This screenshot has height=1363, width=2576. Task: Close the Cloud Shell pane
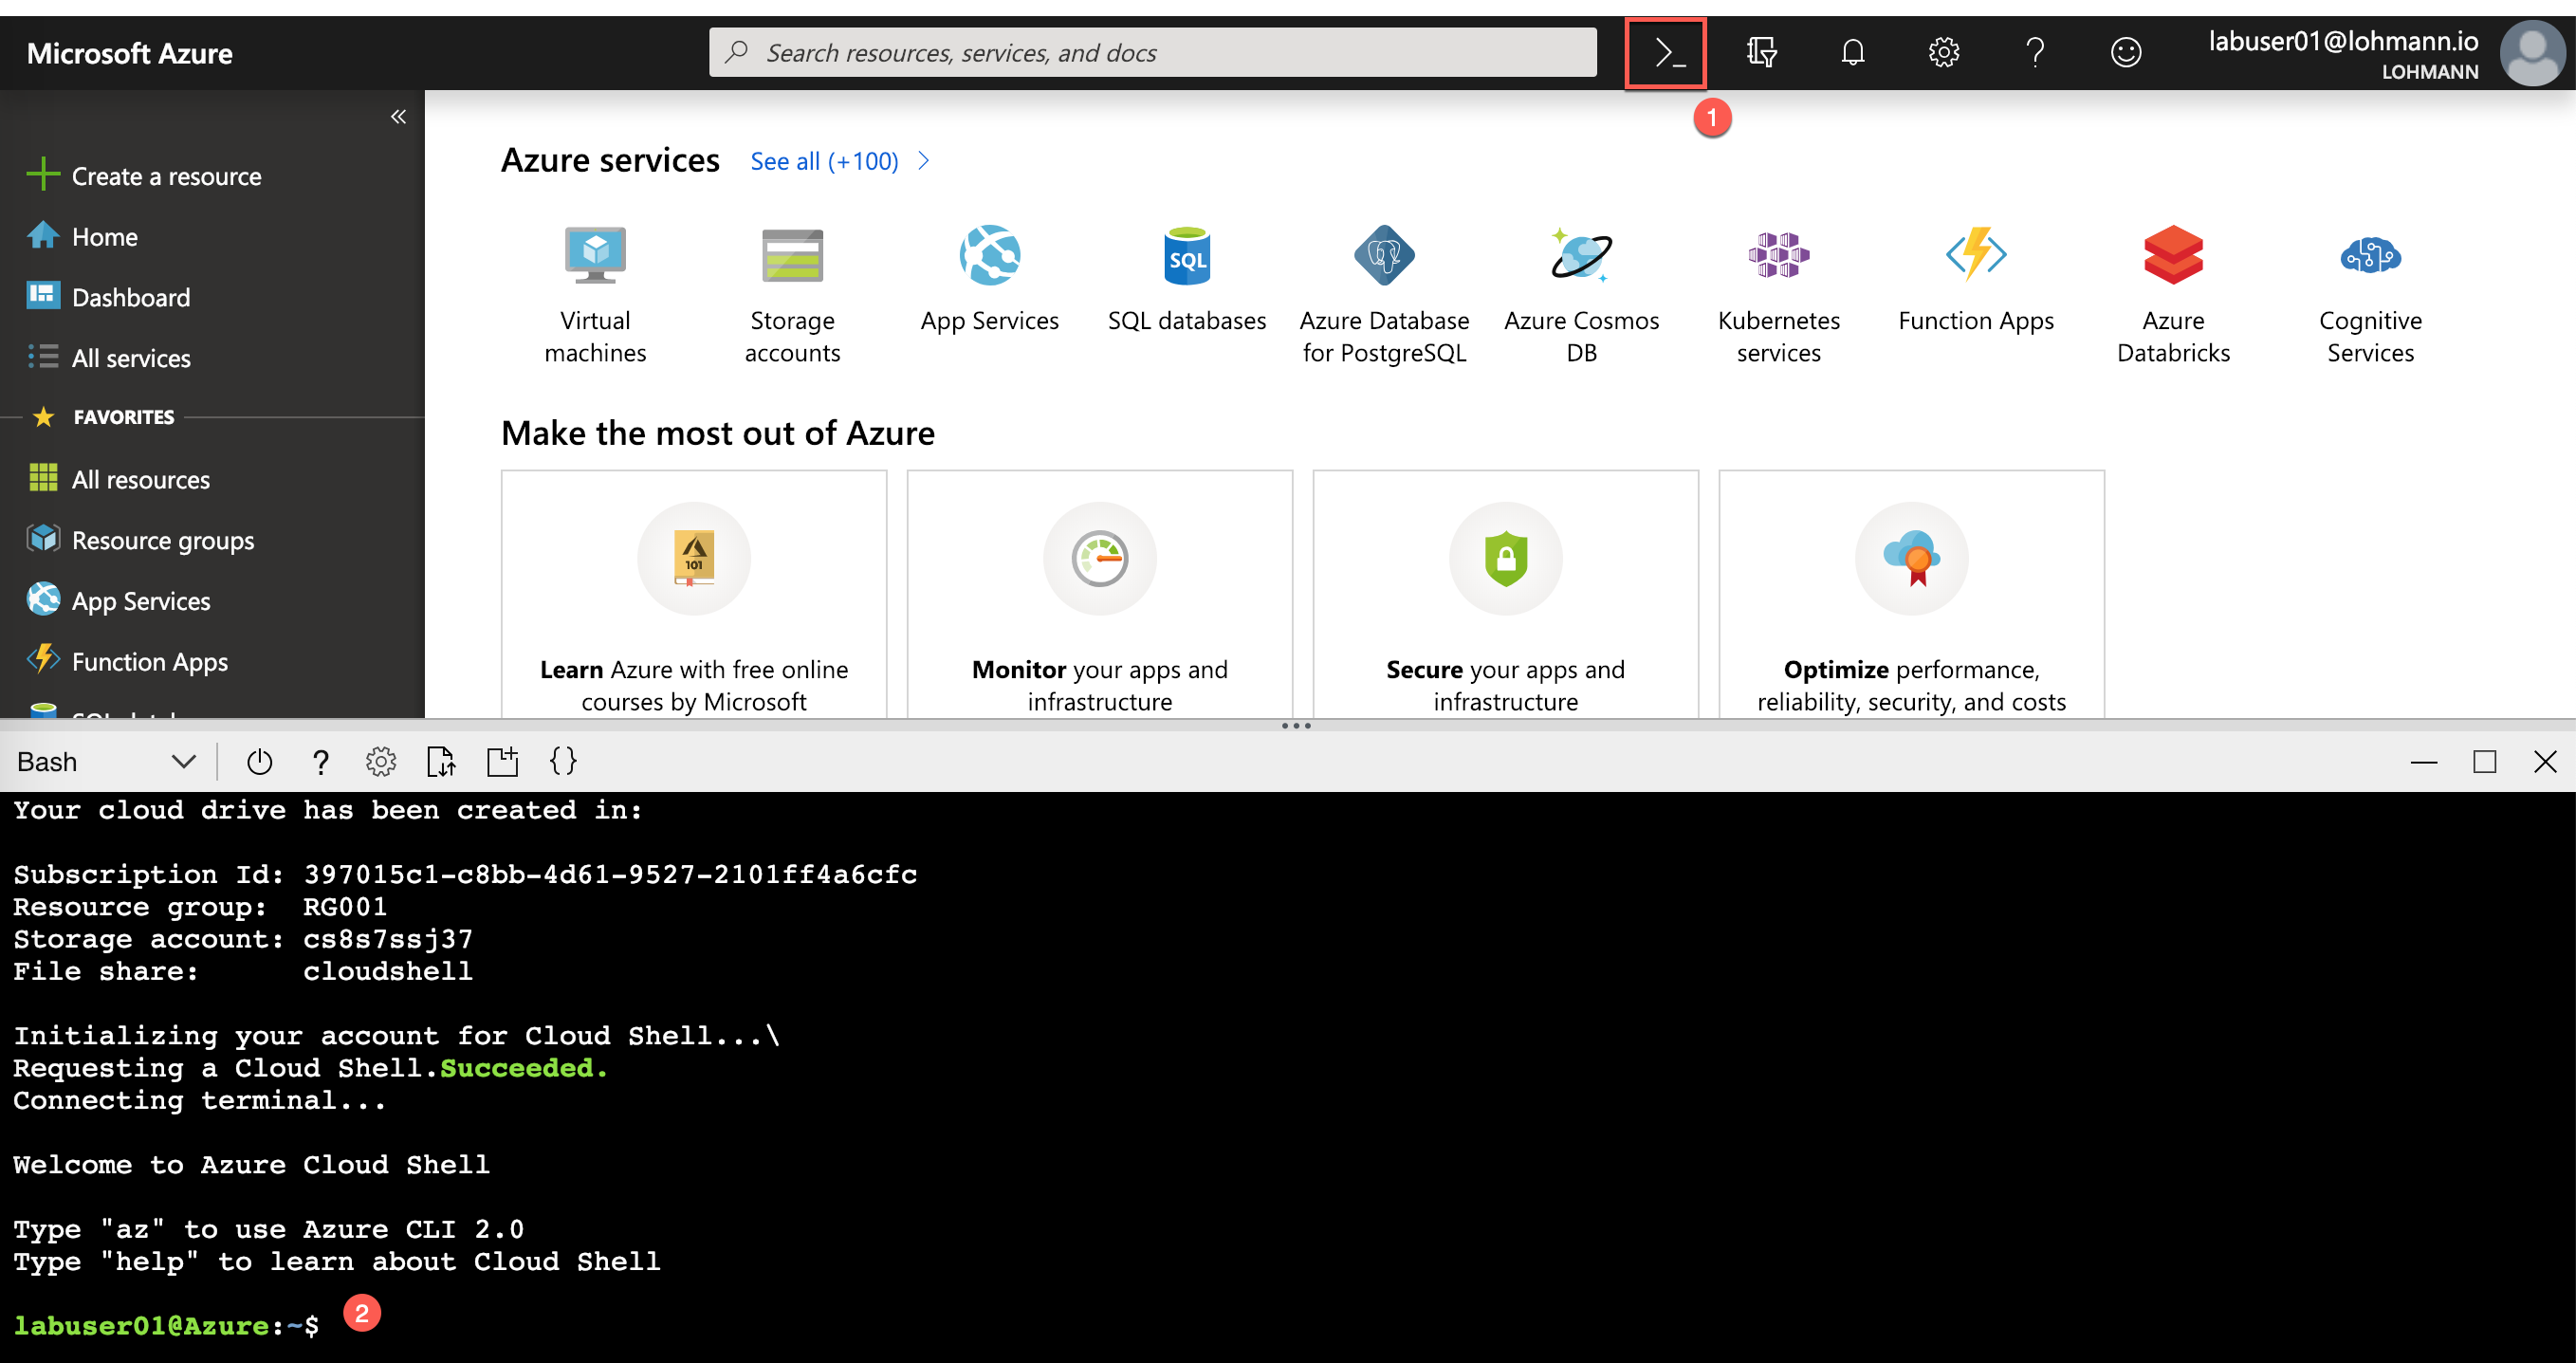[2546, 762]
